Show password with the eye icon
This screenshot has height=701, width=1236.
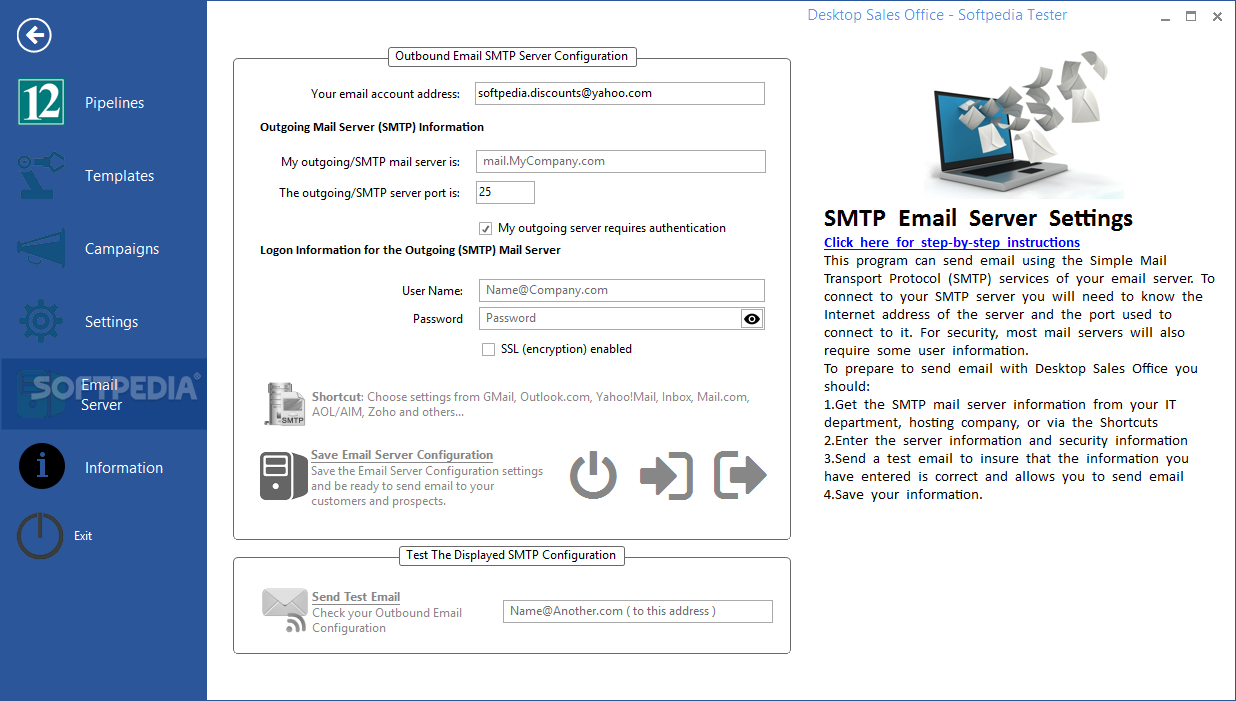(752, 318)
